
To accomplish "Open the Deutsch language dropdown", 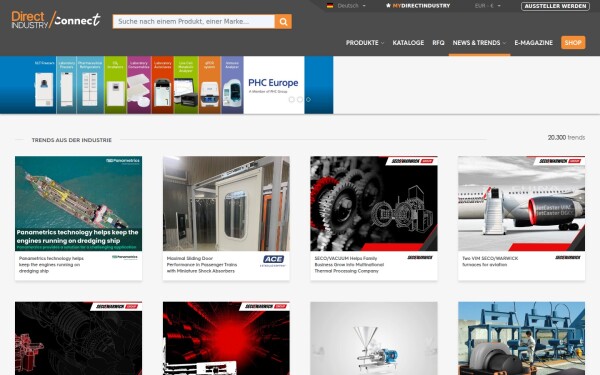I will (351, 6).
